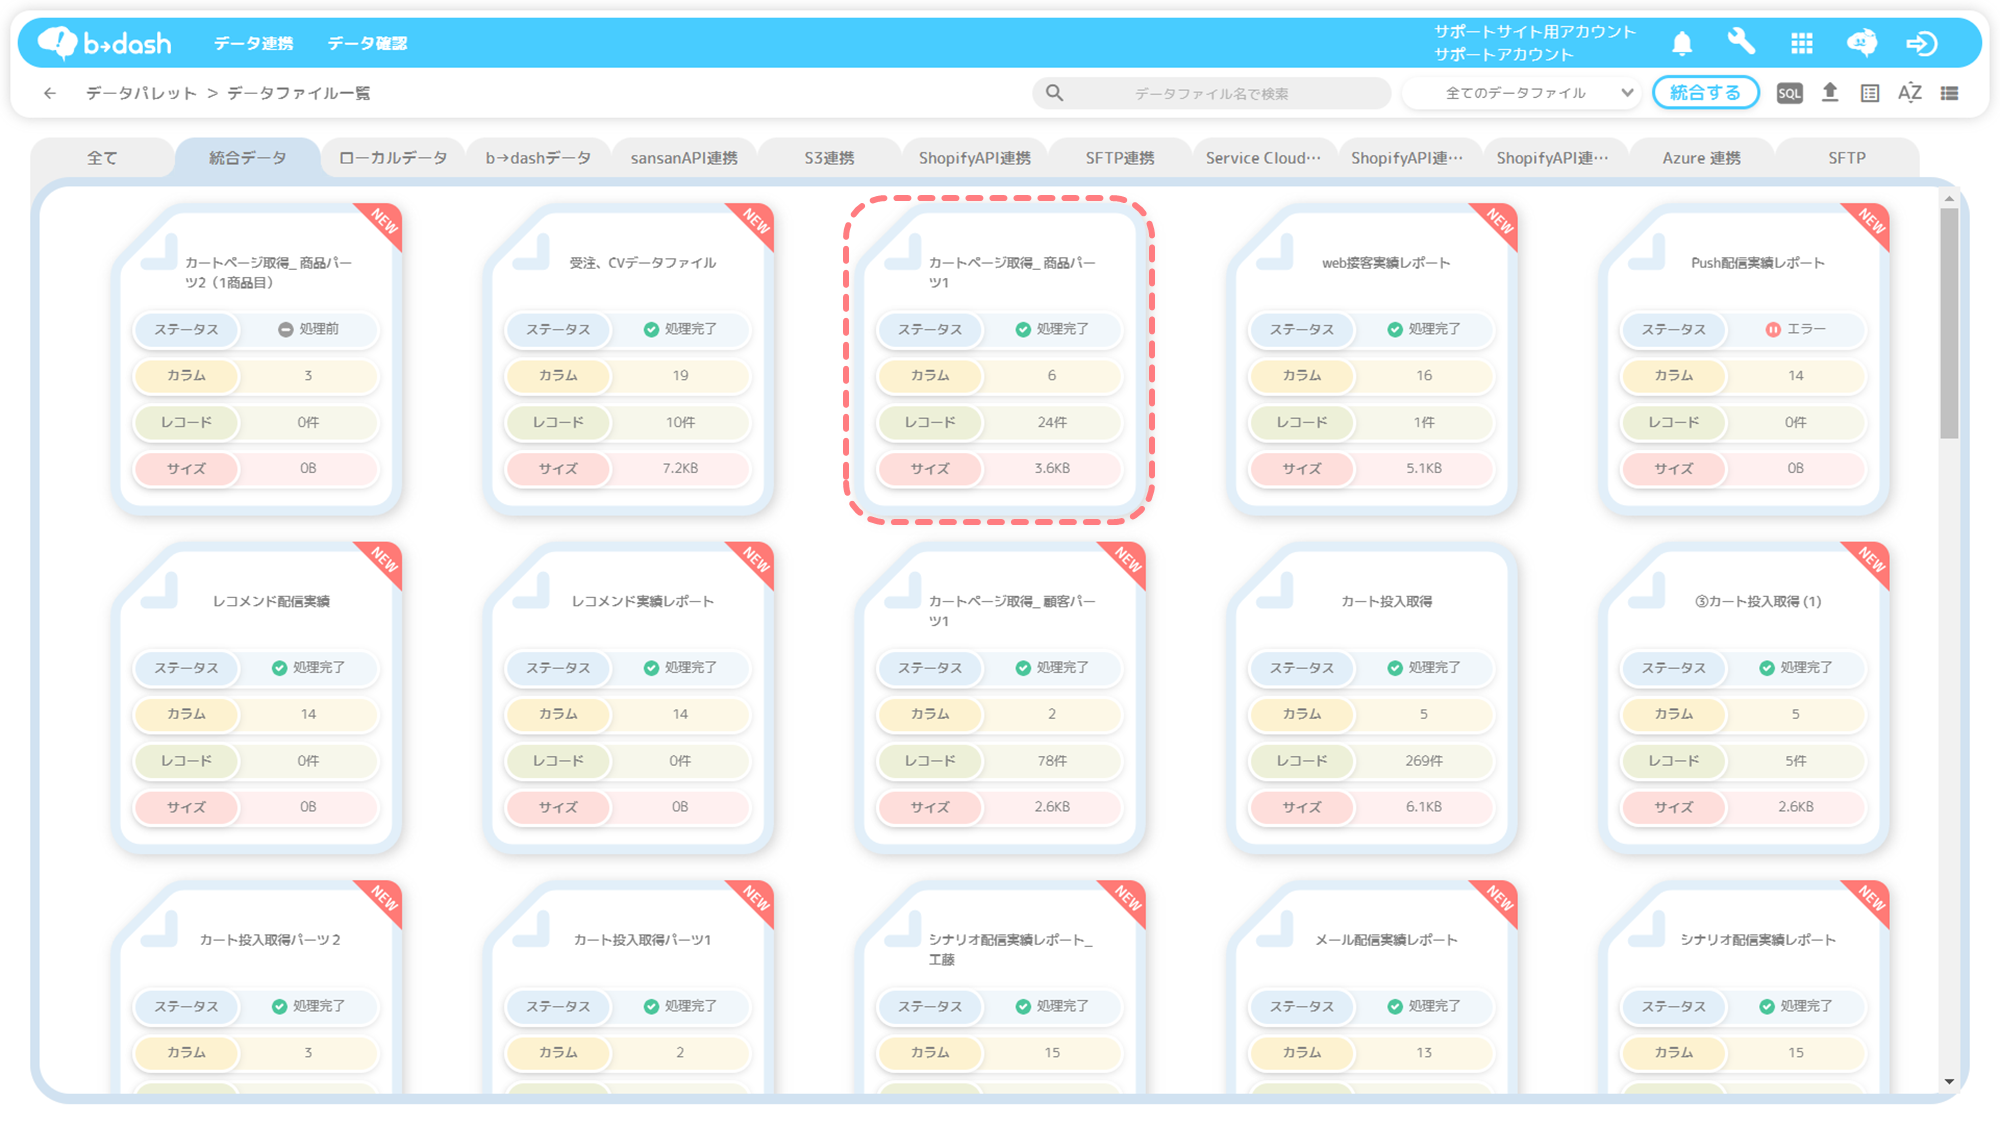Click 5.1KB size on web接客実績レポート
This screenshot has width=2000, height=1125.
pyautogui.click(x=1424, y=468)
